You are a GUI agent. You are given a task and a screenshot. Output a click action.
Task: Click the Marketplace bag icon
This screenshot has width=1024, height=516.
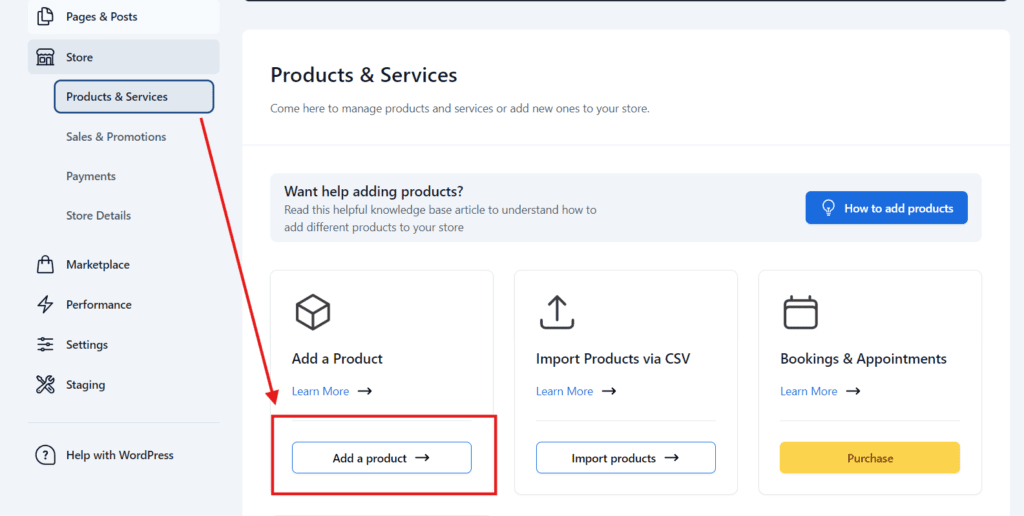click(x=45, y=265)
